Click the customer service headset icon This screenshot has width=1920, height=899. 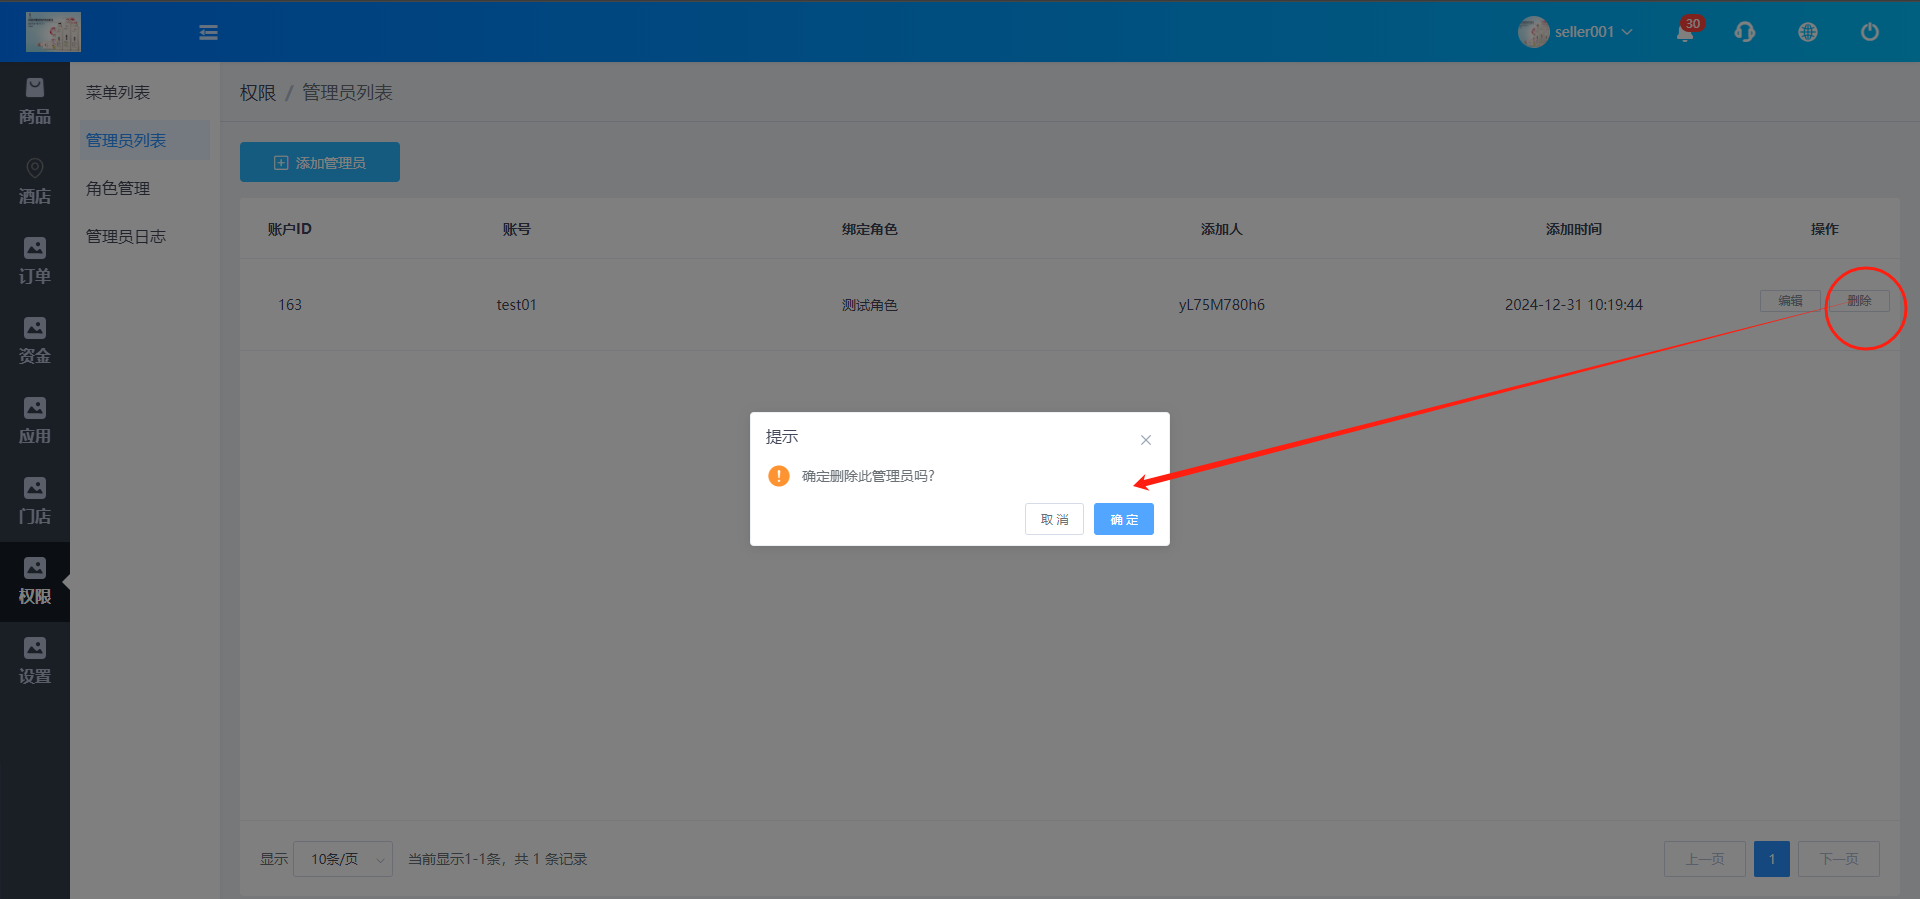click(1745, 32)
